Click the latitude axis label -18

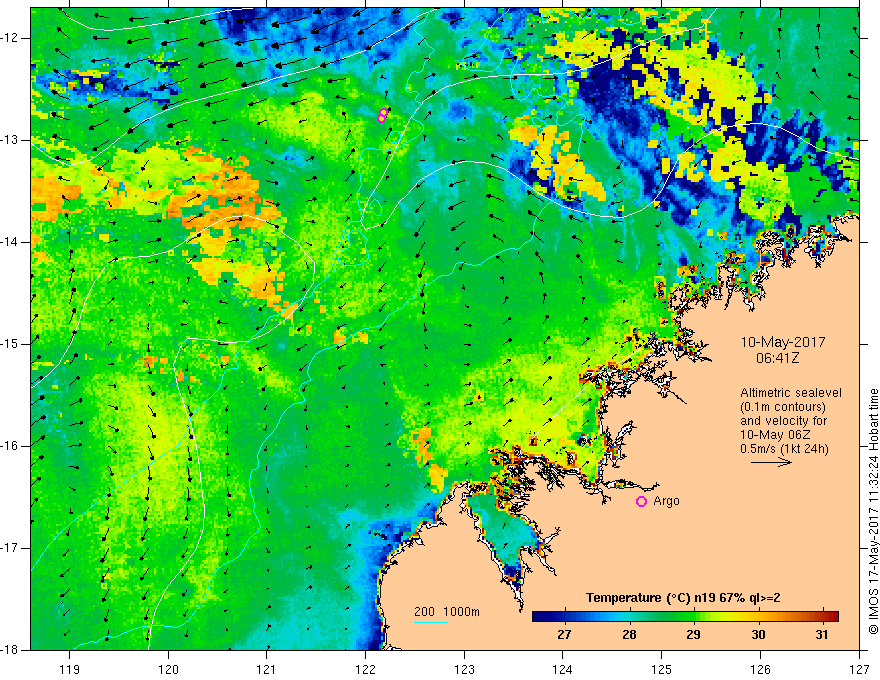11,650
